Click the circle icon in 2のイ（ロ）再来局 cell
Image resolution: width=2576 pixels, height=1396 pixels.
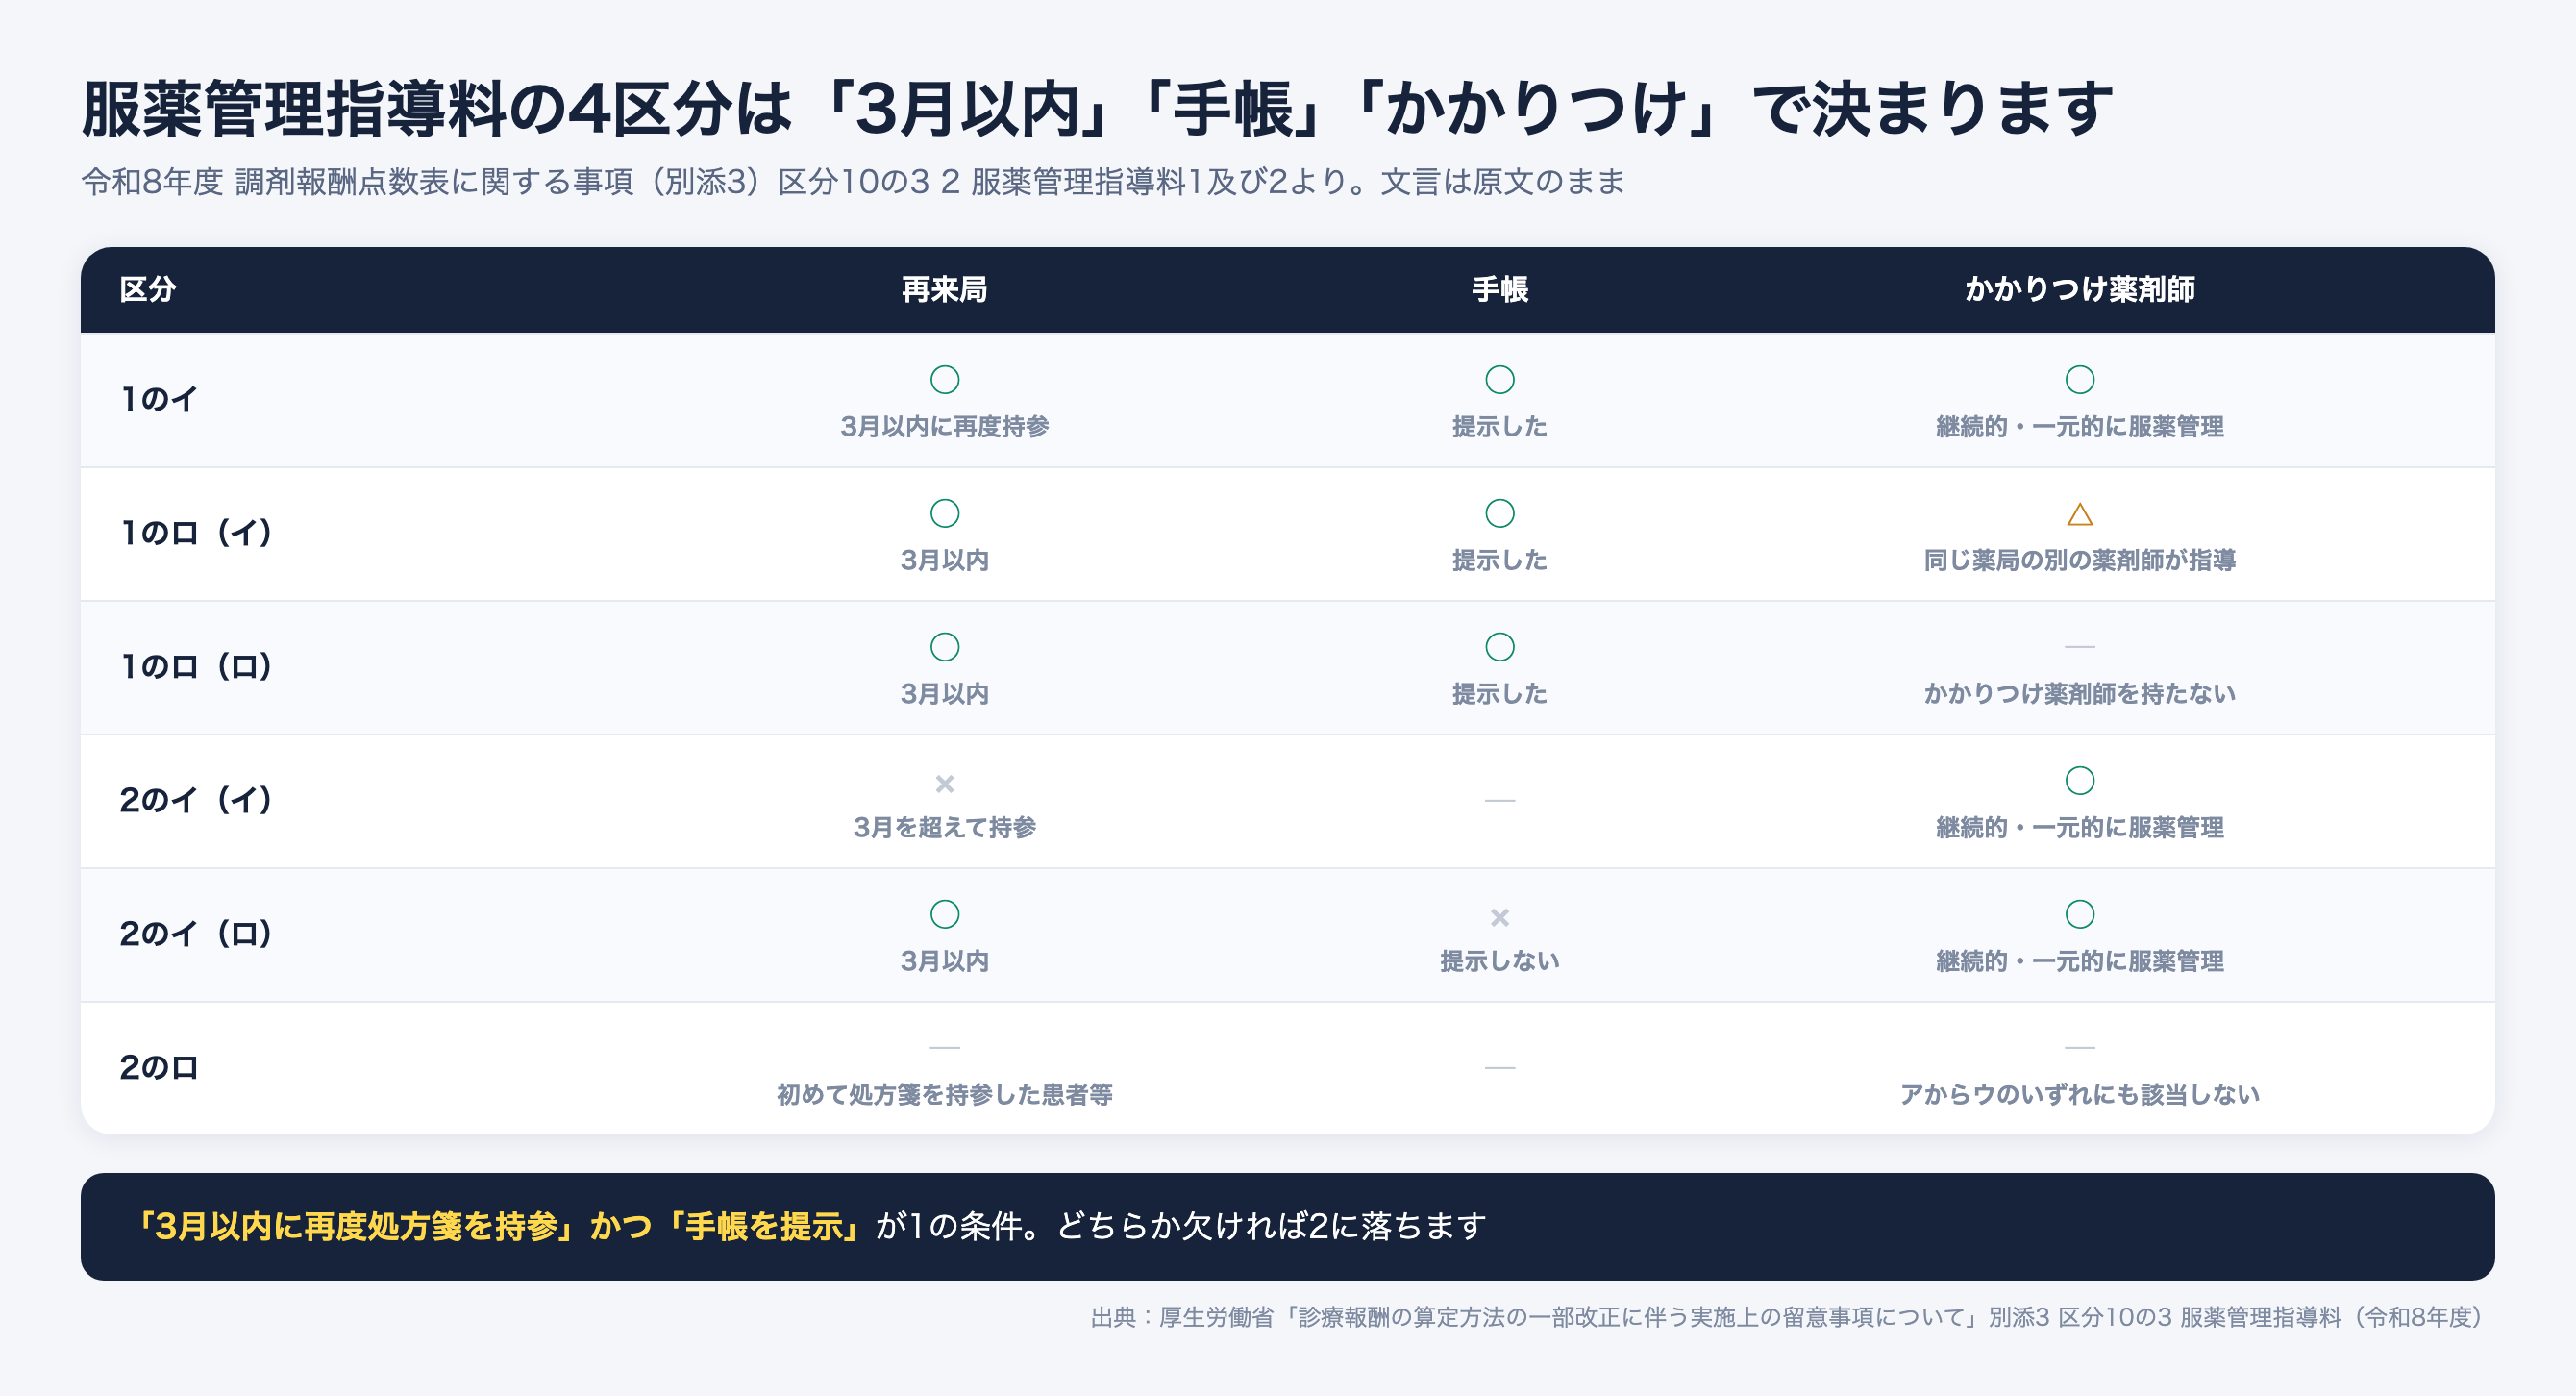click(x=944, y=915)
